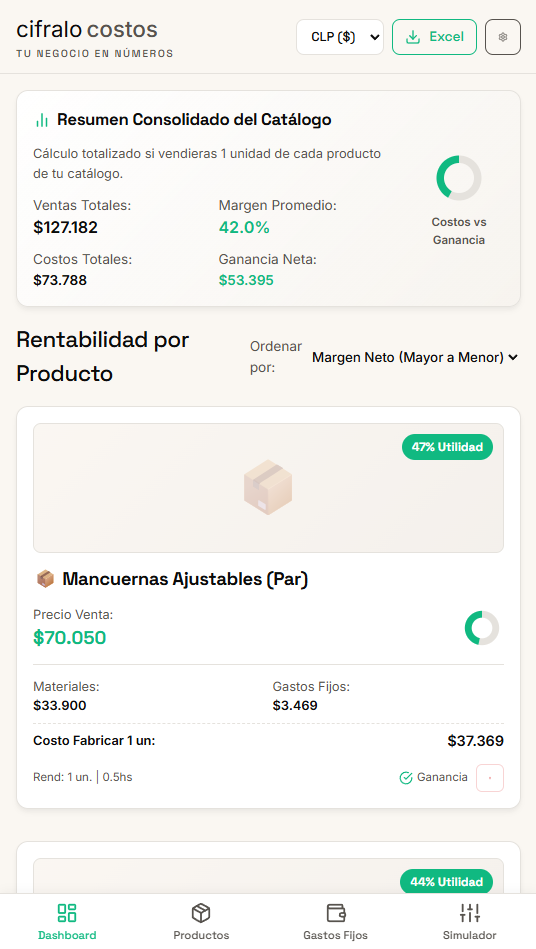Go to the Simulador tab
Image resolution: width=536 pixels, height=949 pixels.
point(469,922)
